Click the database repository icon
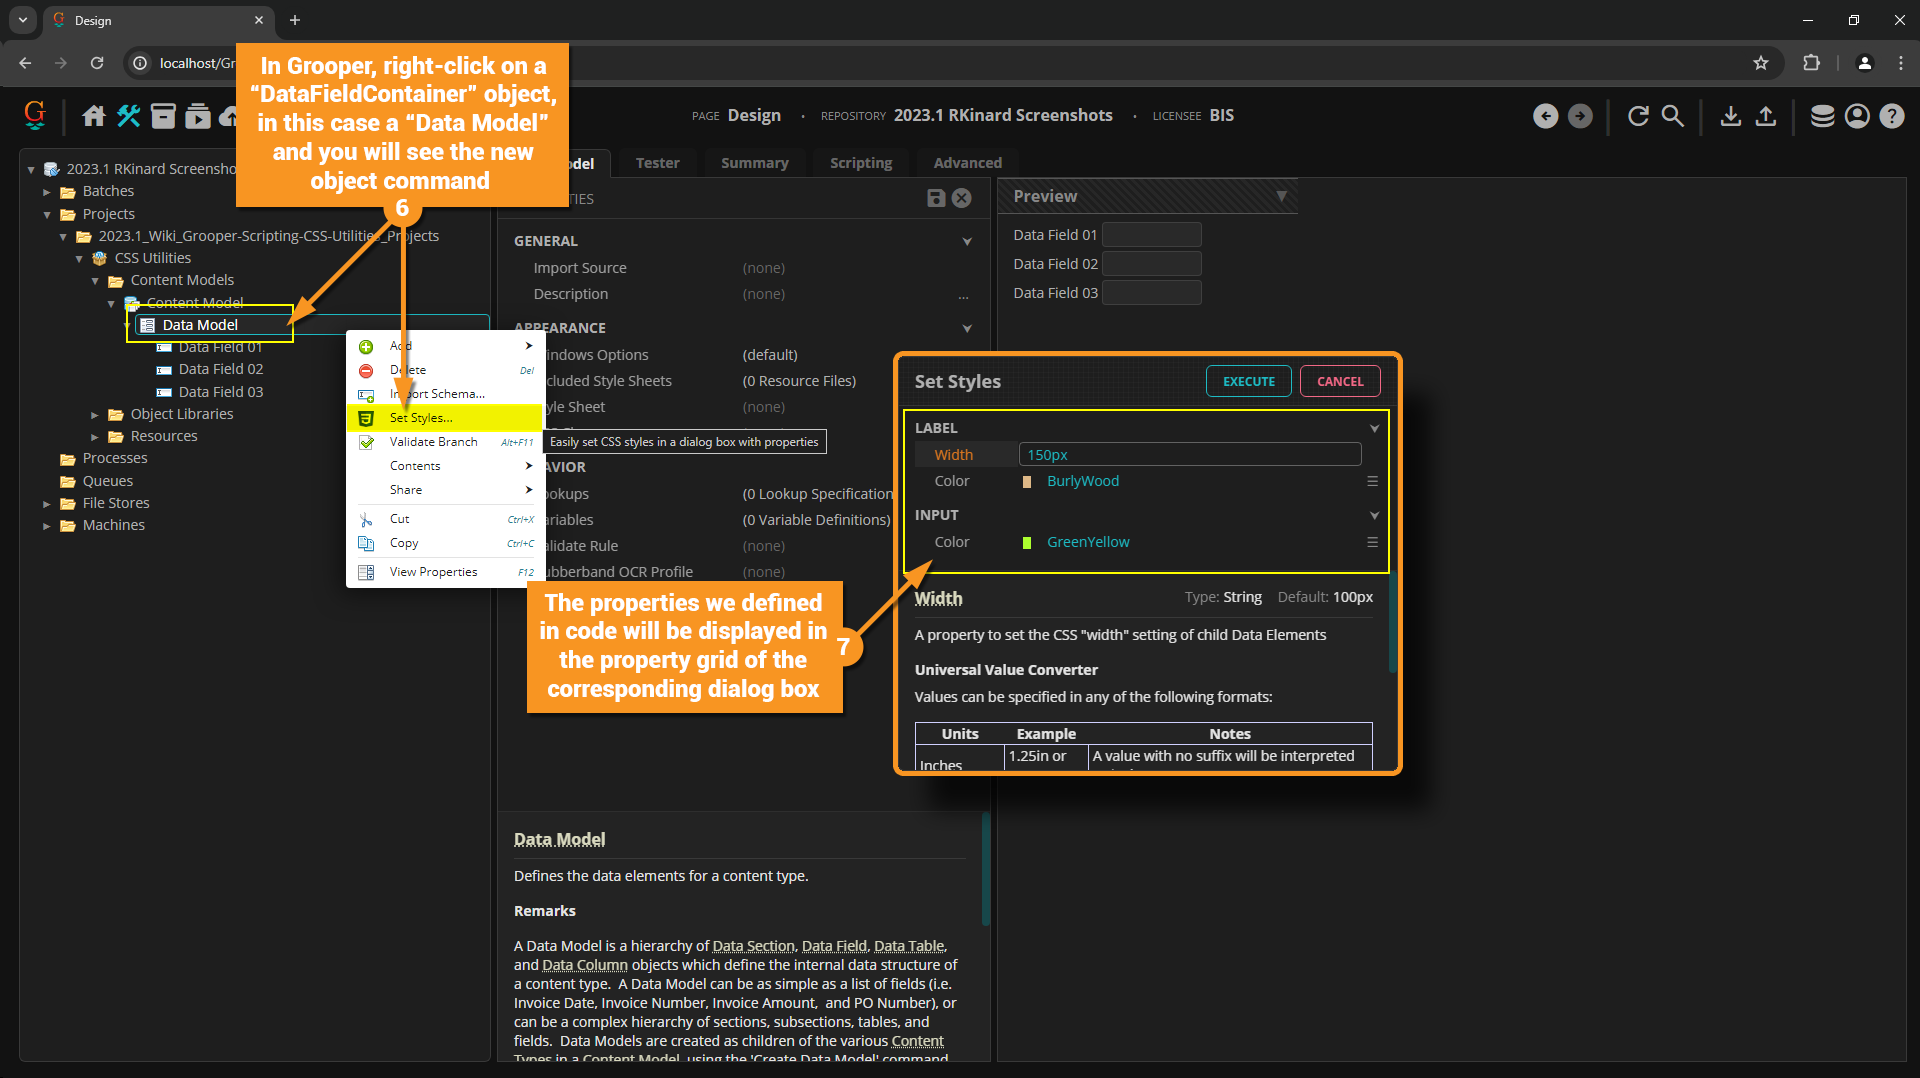Viewport: 1920px width, 1078px height. click(x=1822, y=116)
